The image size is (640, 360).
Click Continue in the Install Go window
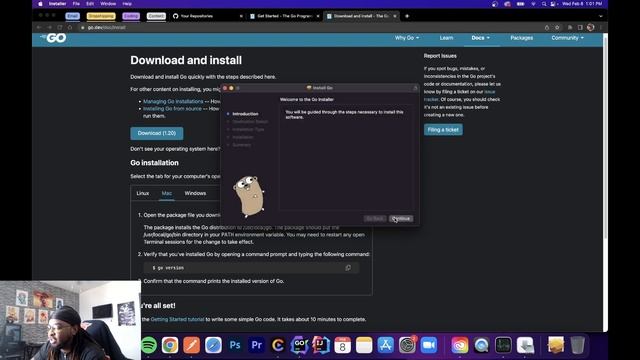click(x=401, y=219)
